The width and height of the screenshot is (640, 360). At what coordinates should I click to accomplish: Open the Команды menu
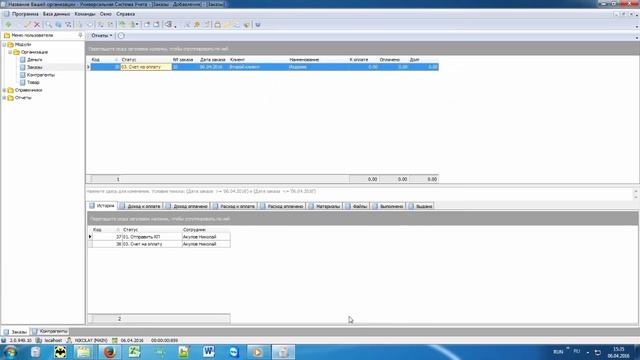click(x=85, y=14)
